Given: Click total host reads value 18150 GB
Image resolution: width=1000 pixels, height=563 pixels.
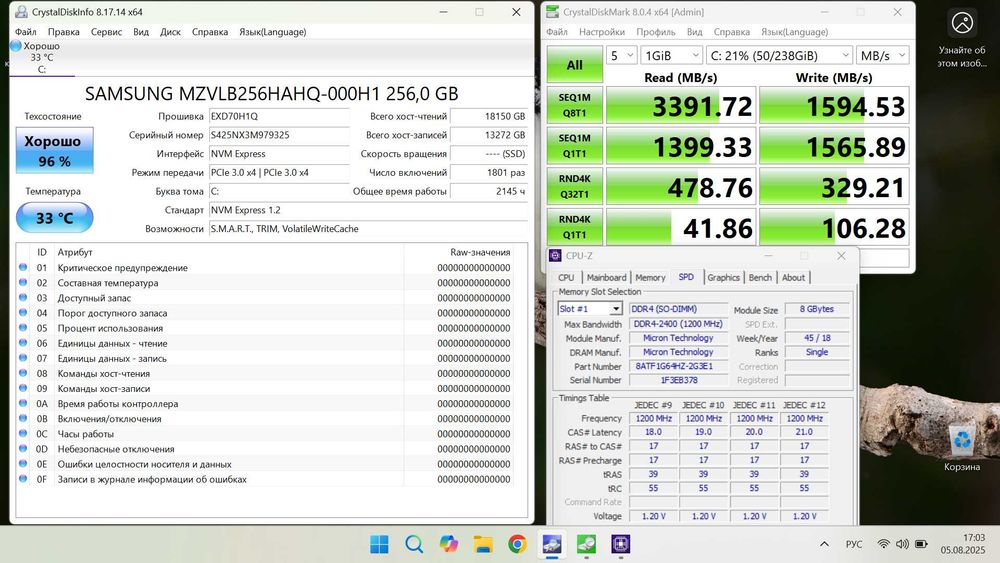Looking at the screenshot, I should (489, 116).
